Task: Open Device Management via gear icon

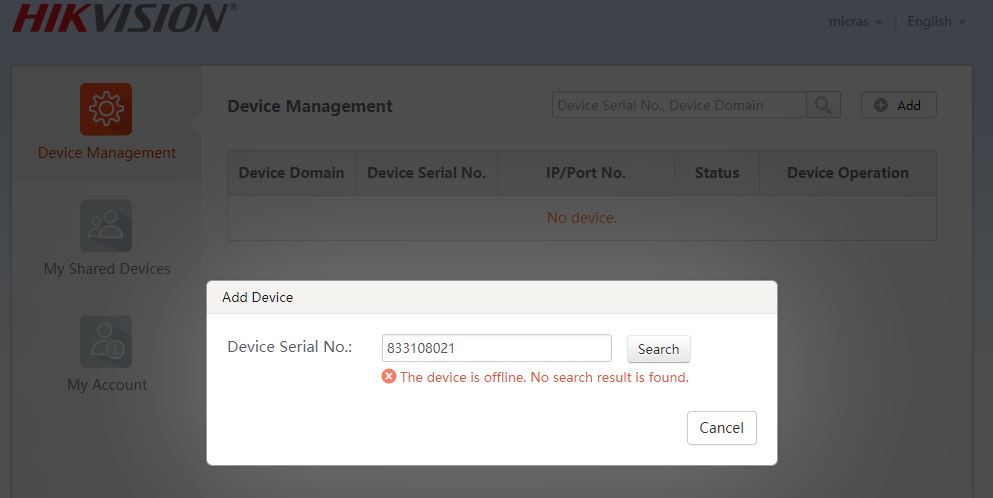Action: tap(106, 109)
